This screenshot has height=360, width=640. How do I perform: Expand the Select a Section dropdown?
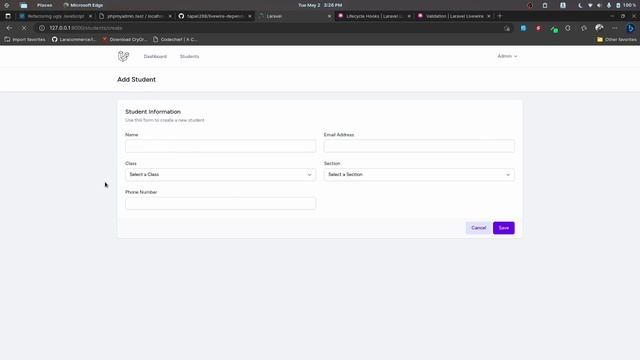point(419,175)
